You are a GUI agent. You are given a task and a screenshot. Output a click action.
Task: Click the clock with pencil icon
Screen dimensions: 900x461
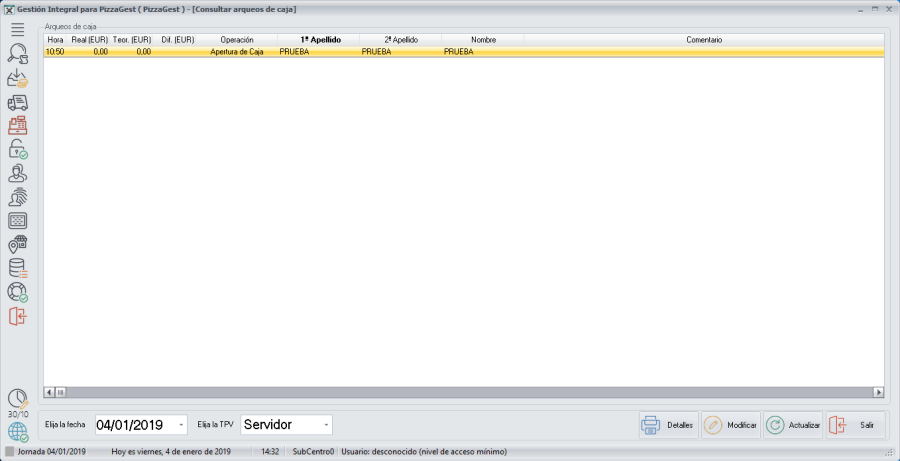coord(17,399)
